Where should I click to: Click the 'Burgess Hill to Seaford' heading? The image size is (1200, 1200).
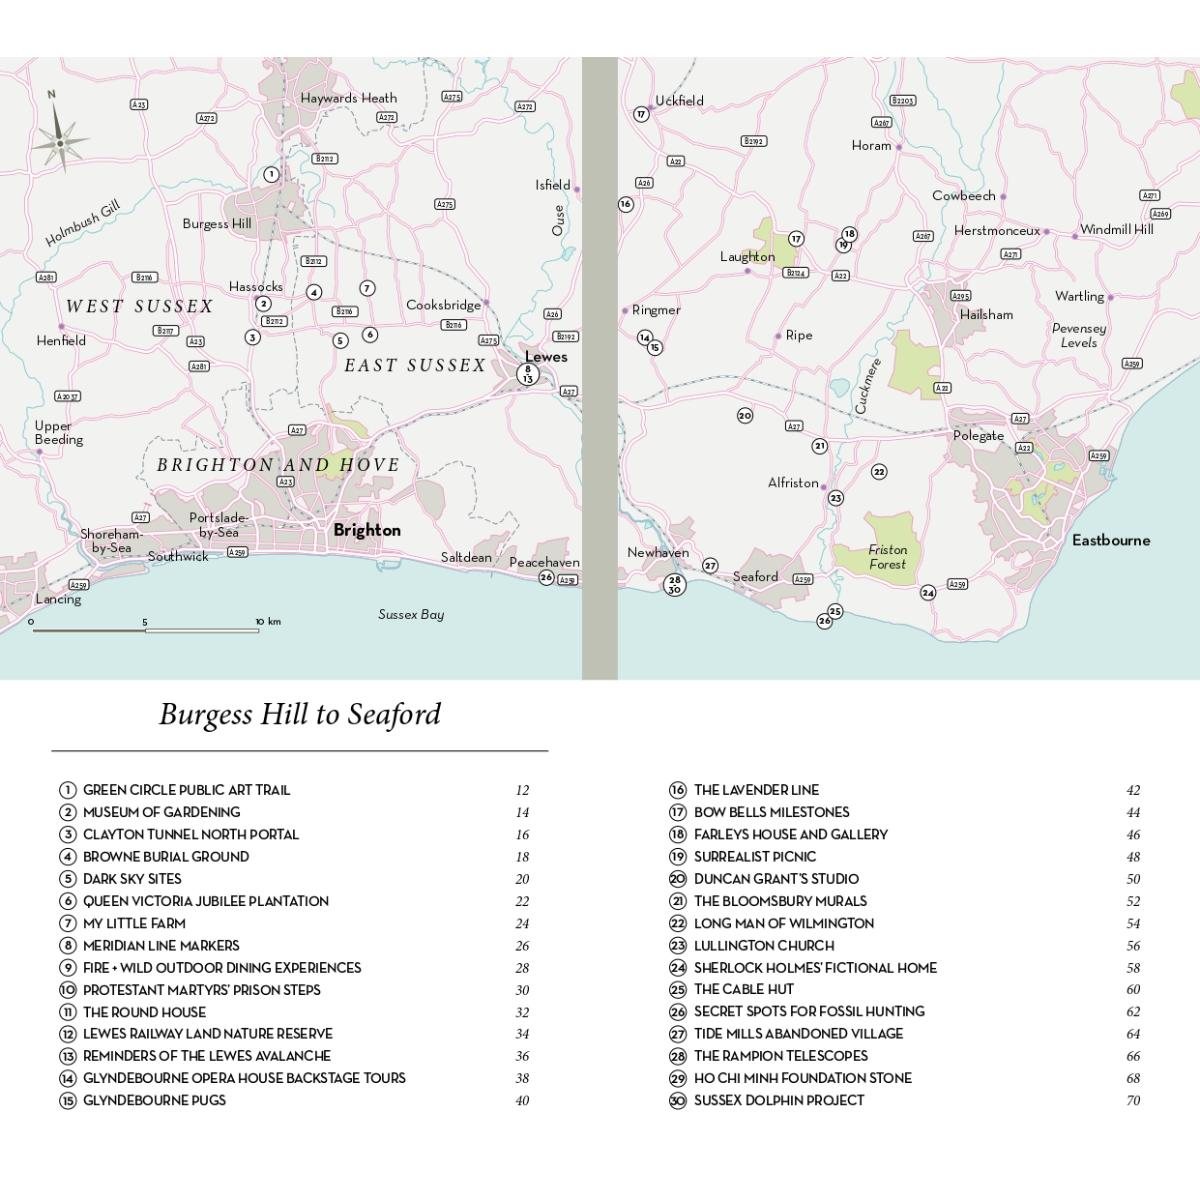(300, 714)
